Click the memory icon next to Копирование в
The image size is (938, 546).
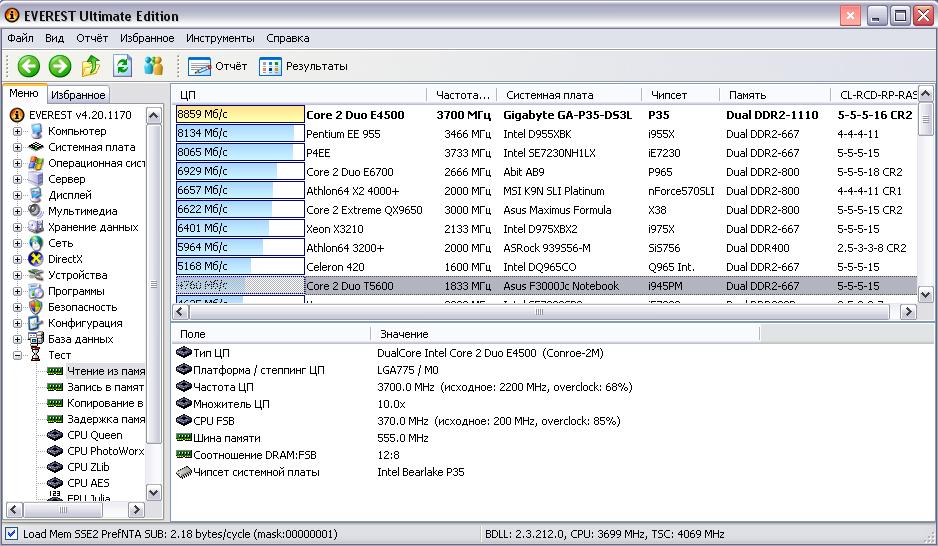point(55,403)
